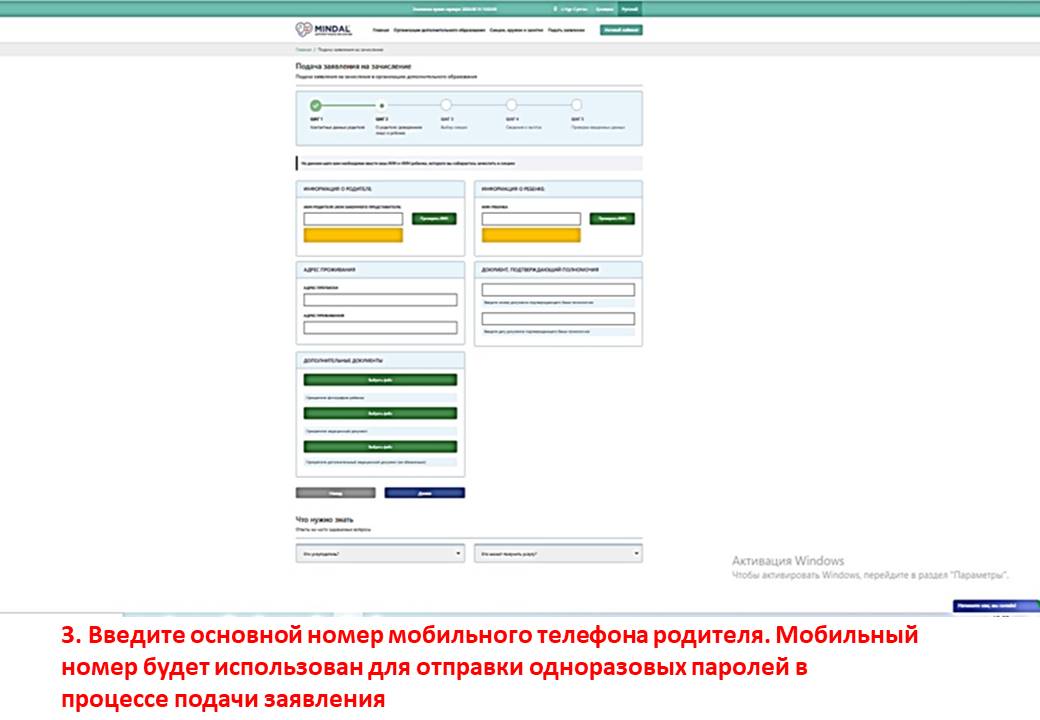Open 'Организации дополнительного образования' menu item

[x=440, y=31]
